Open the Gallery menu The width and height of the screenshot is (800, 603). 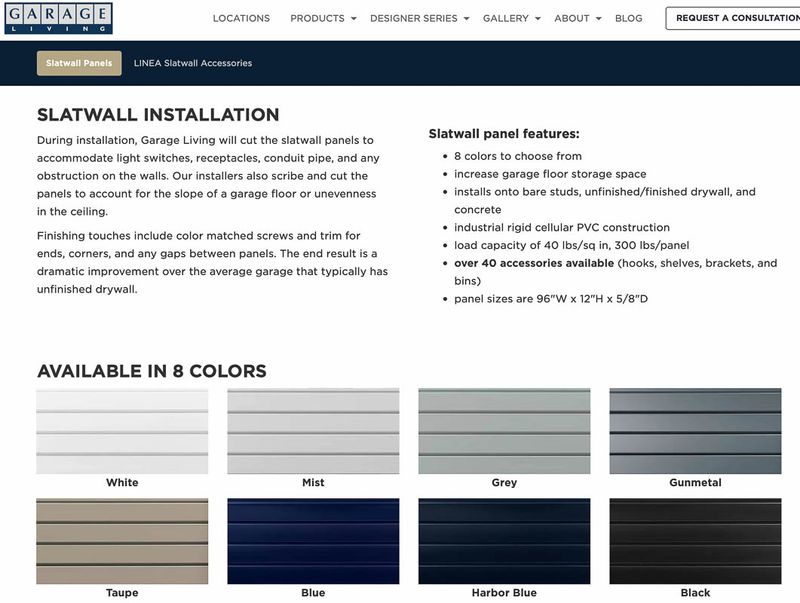pos(506,18)
